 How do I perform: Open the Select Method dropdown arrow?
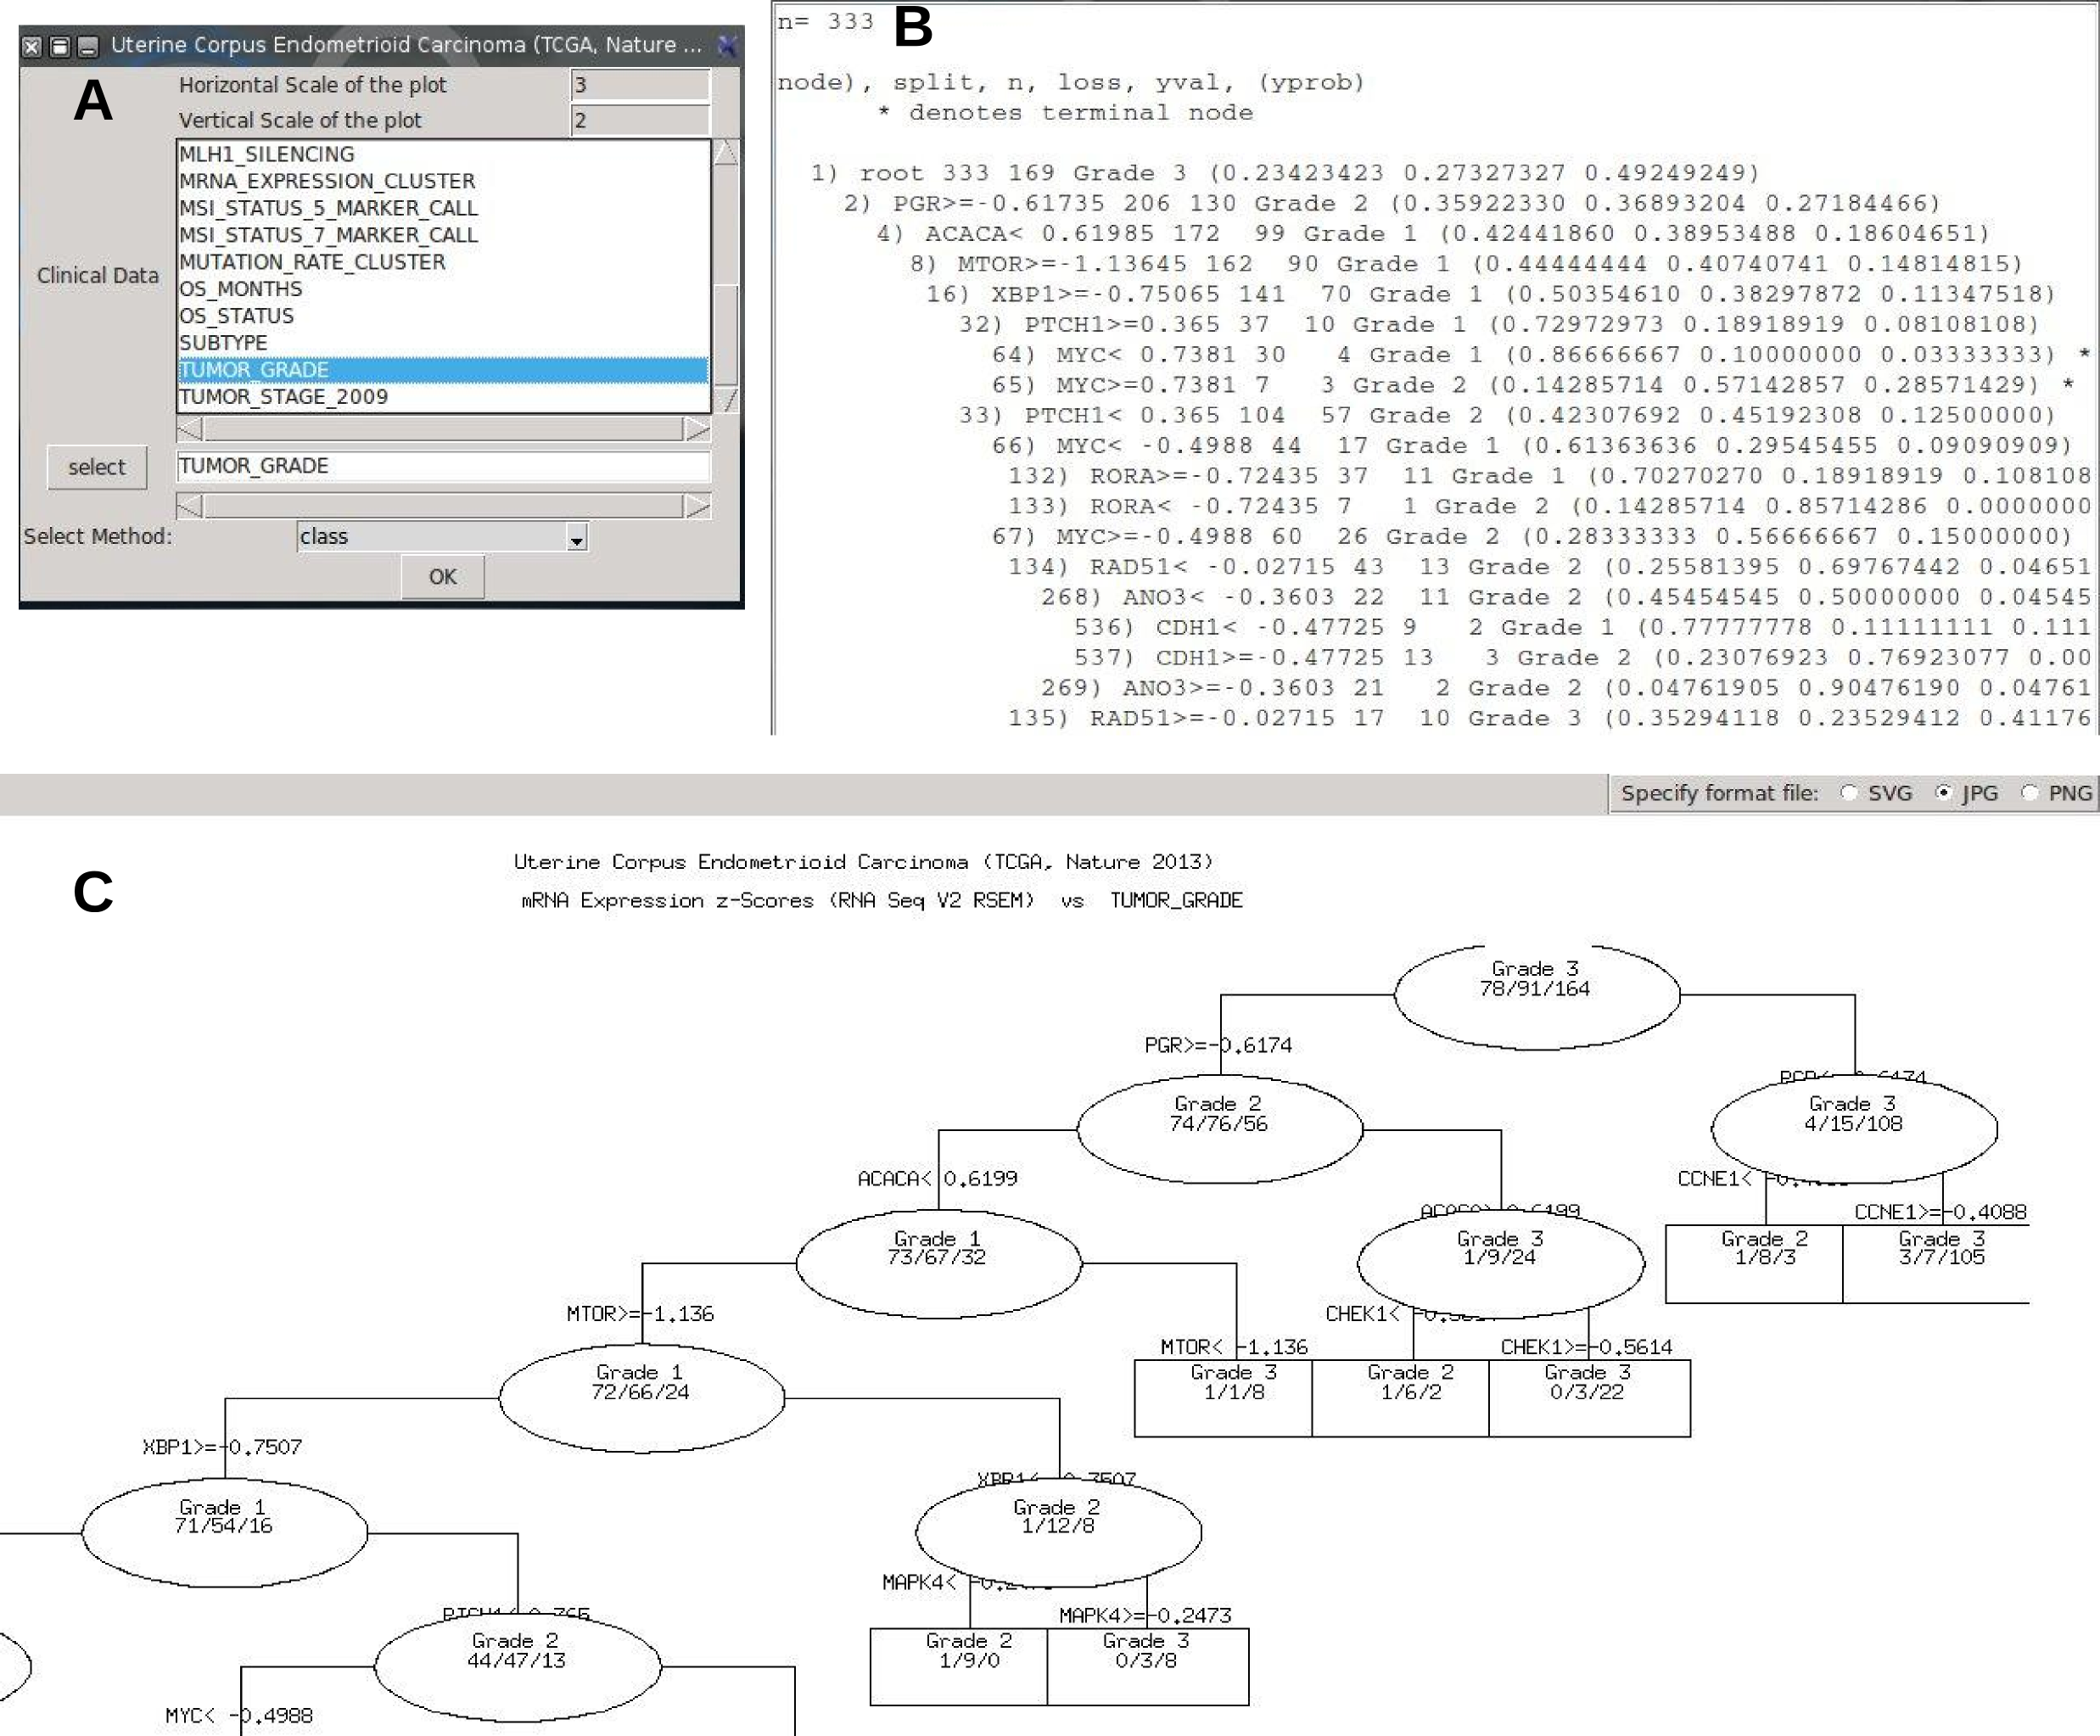[576, 539]
